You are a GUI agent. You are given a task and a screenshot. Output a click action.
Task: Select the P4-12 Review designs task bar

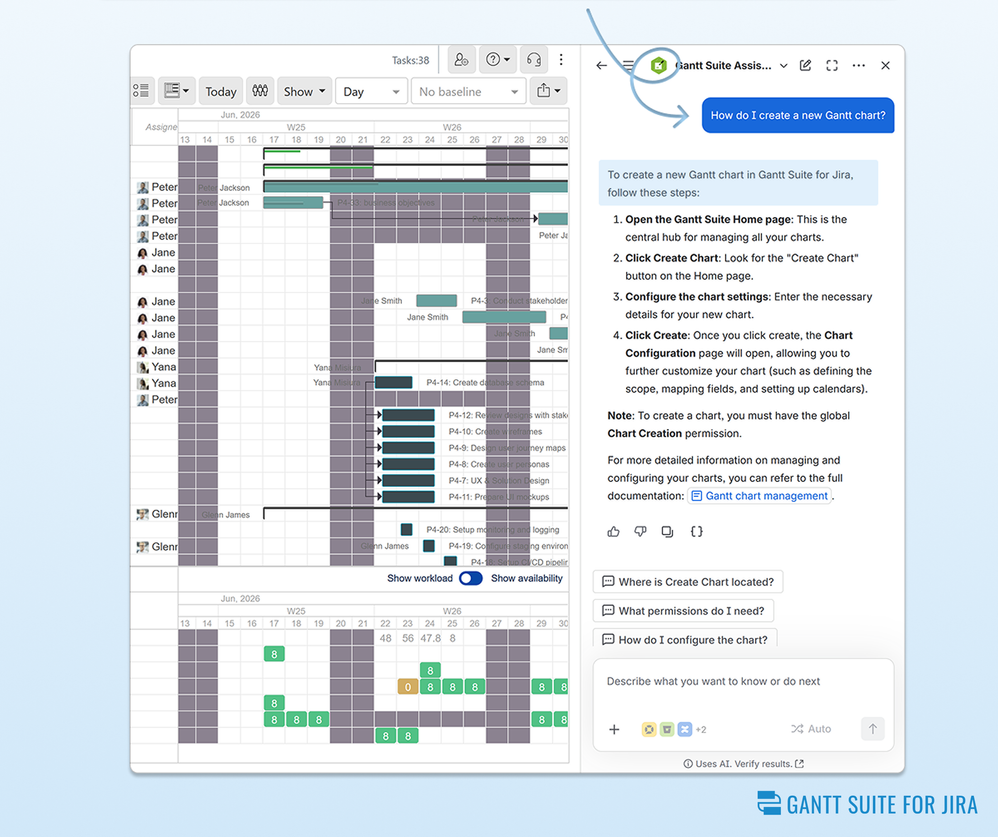pos(409,415)
